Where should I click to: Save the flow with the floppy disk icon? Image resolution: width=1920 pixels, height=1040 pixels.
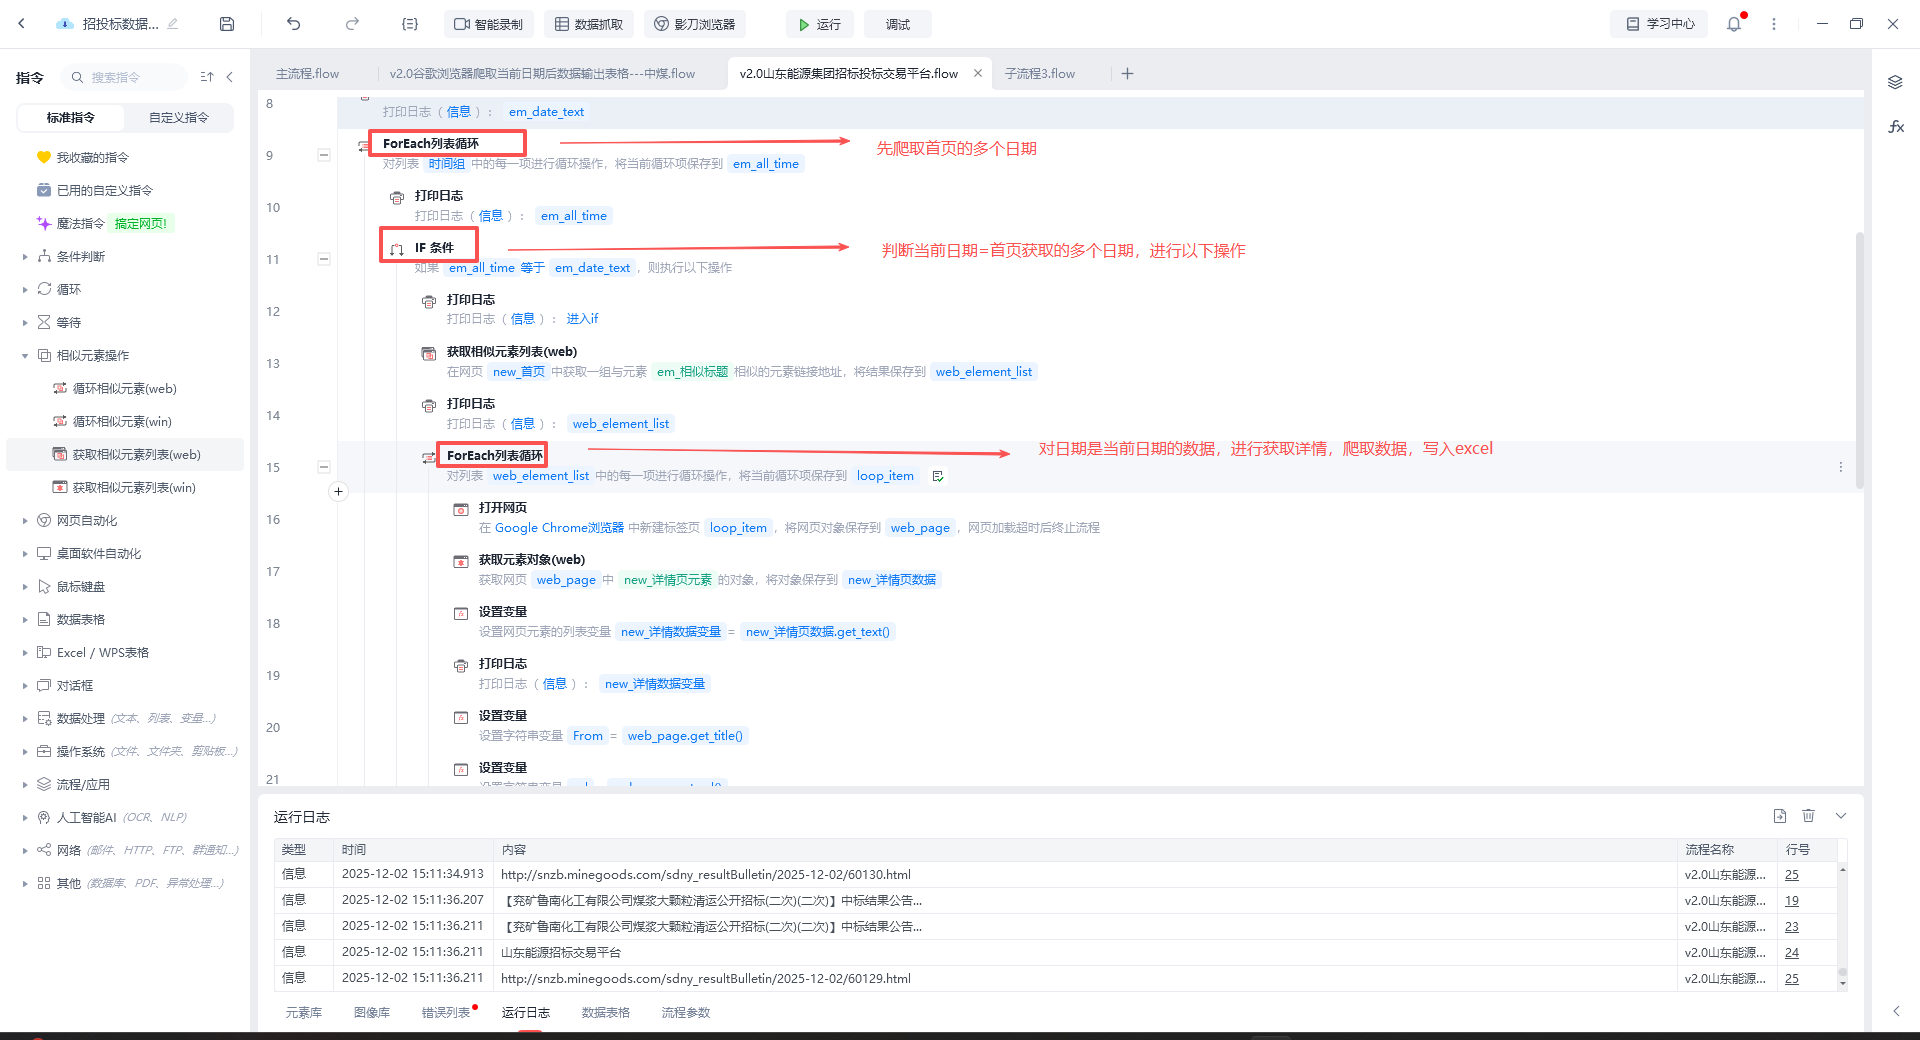(227, 24)
